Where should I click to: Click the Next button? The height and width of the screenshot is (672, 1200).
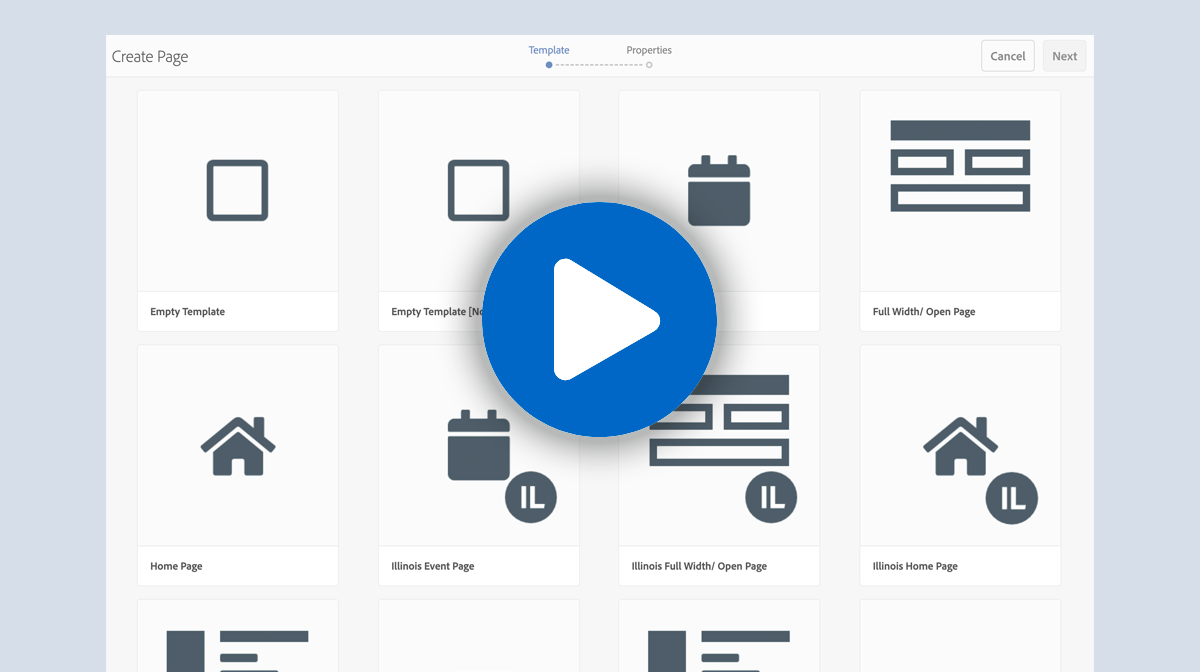coord(1064,56)
